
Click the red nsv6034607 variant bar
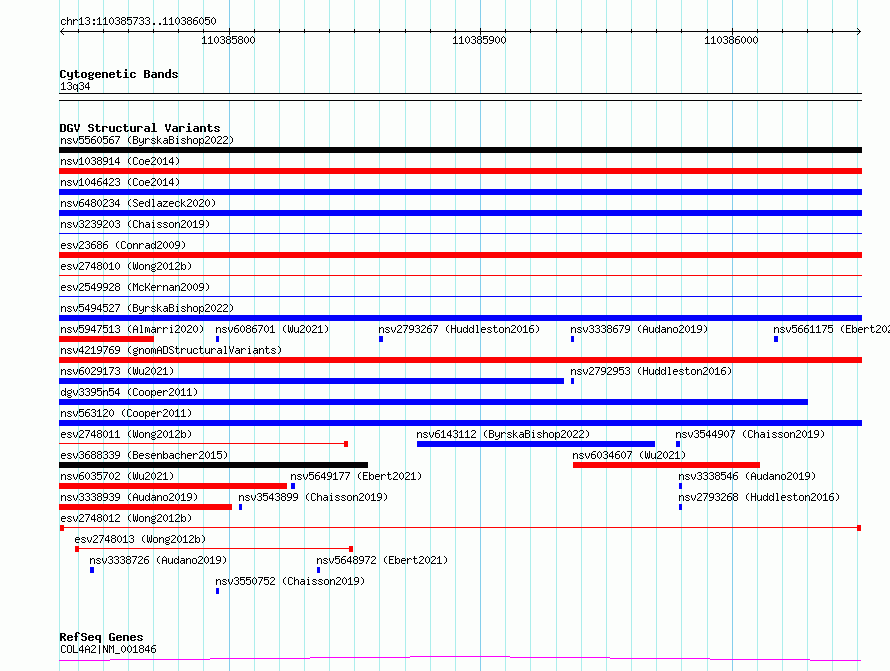coord(666,465)
